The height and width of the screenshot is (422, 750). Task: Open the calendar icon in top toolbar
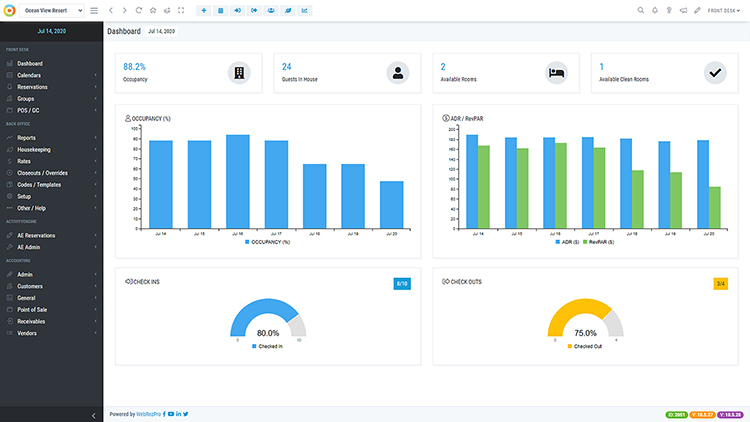pyautogui.click(x=221, y=10)
